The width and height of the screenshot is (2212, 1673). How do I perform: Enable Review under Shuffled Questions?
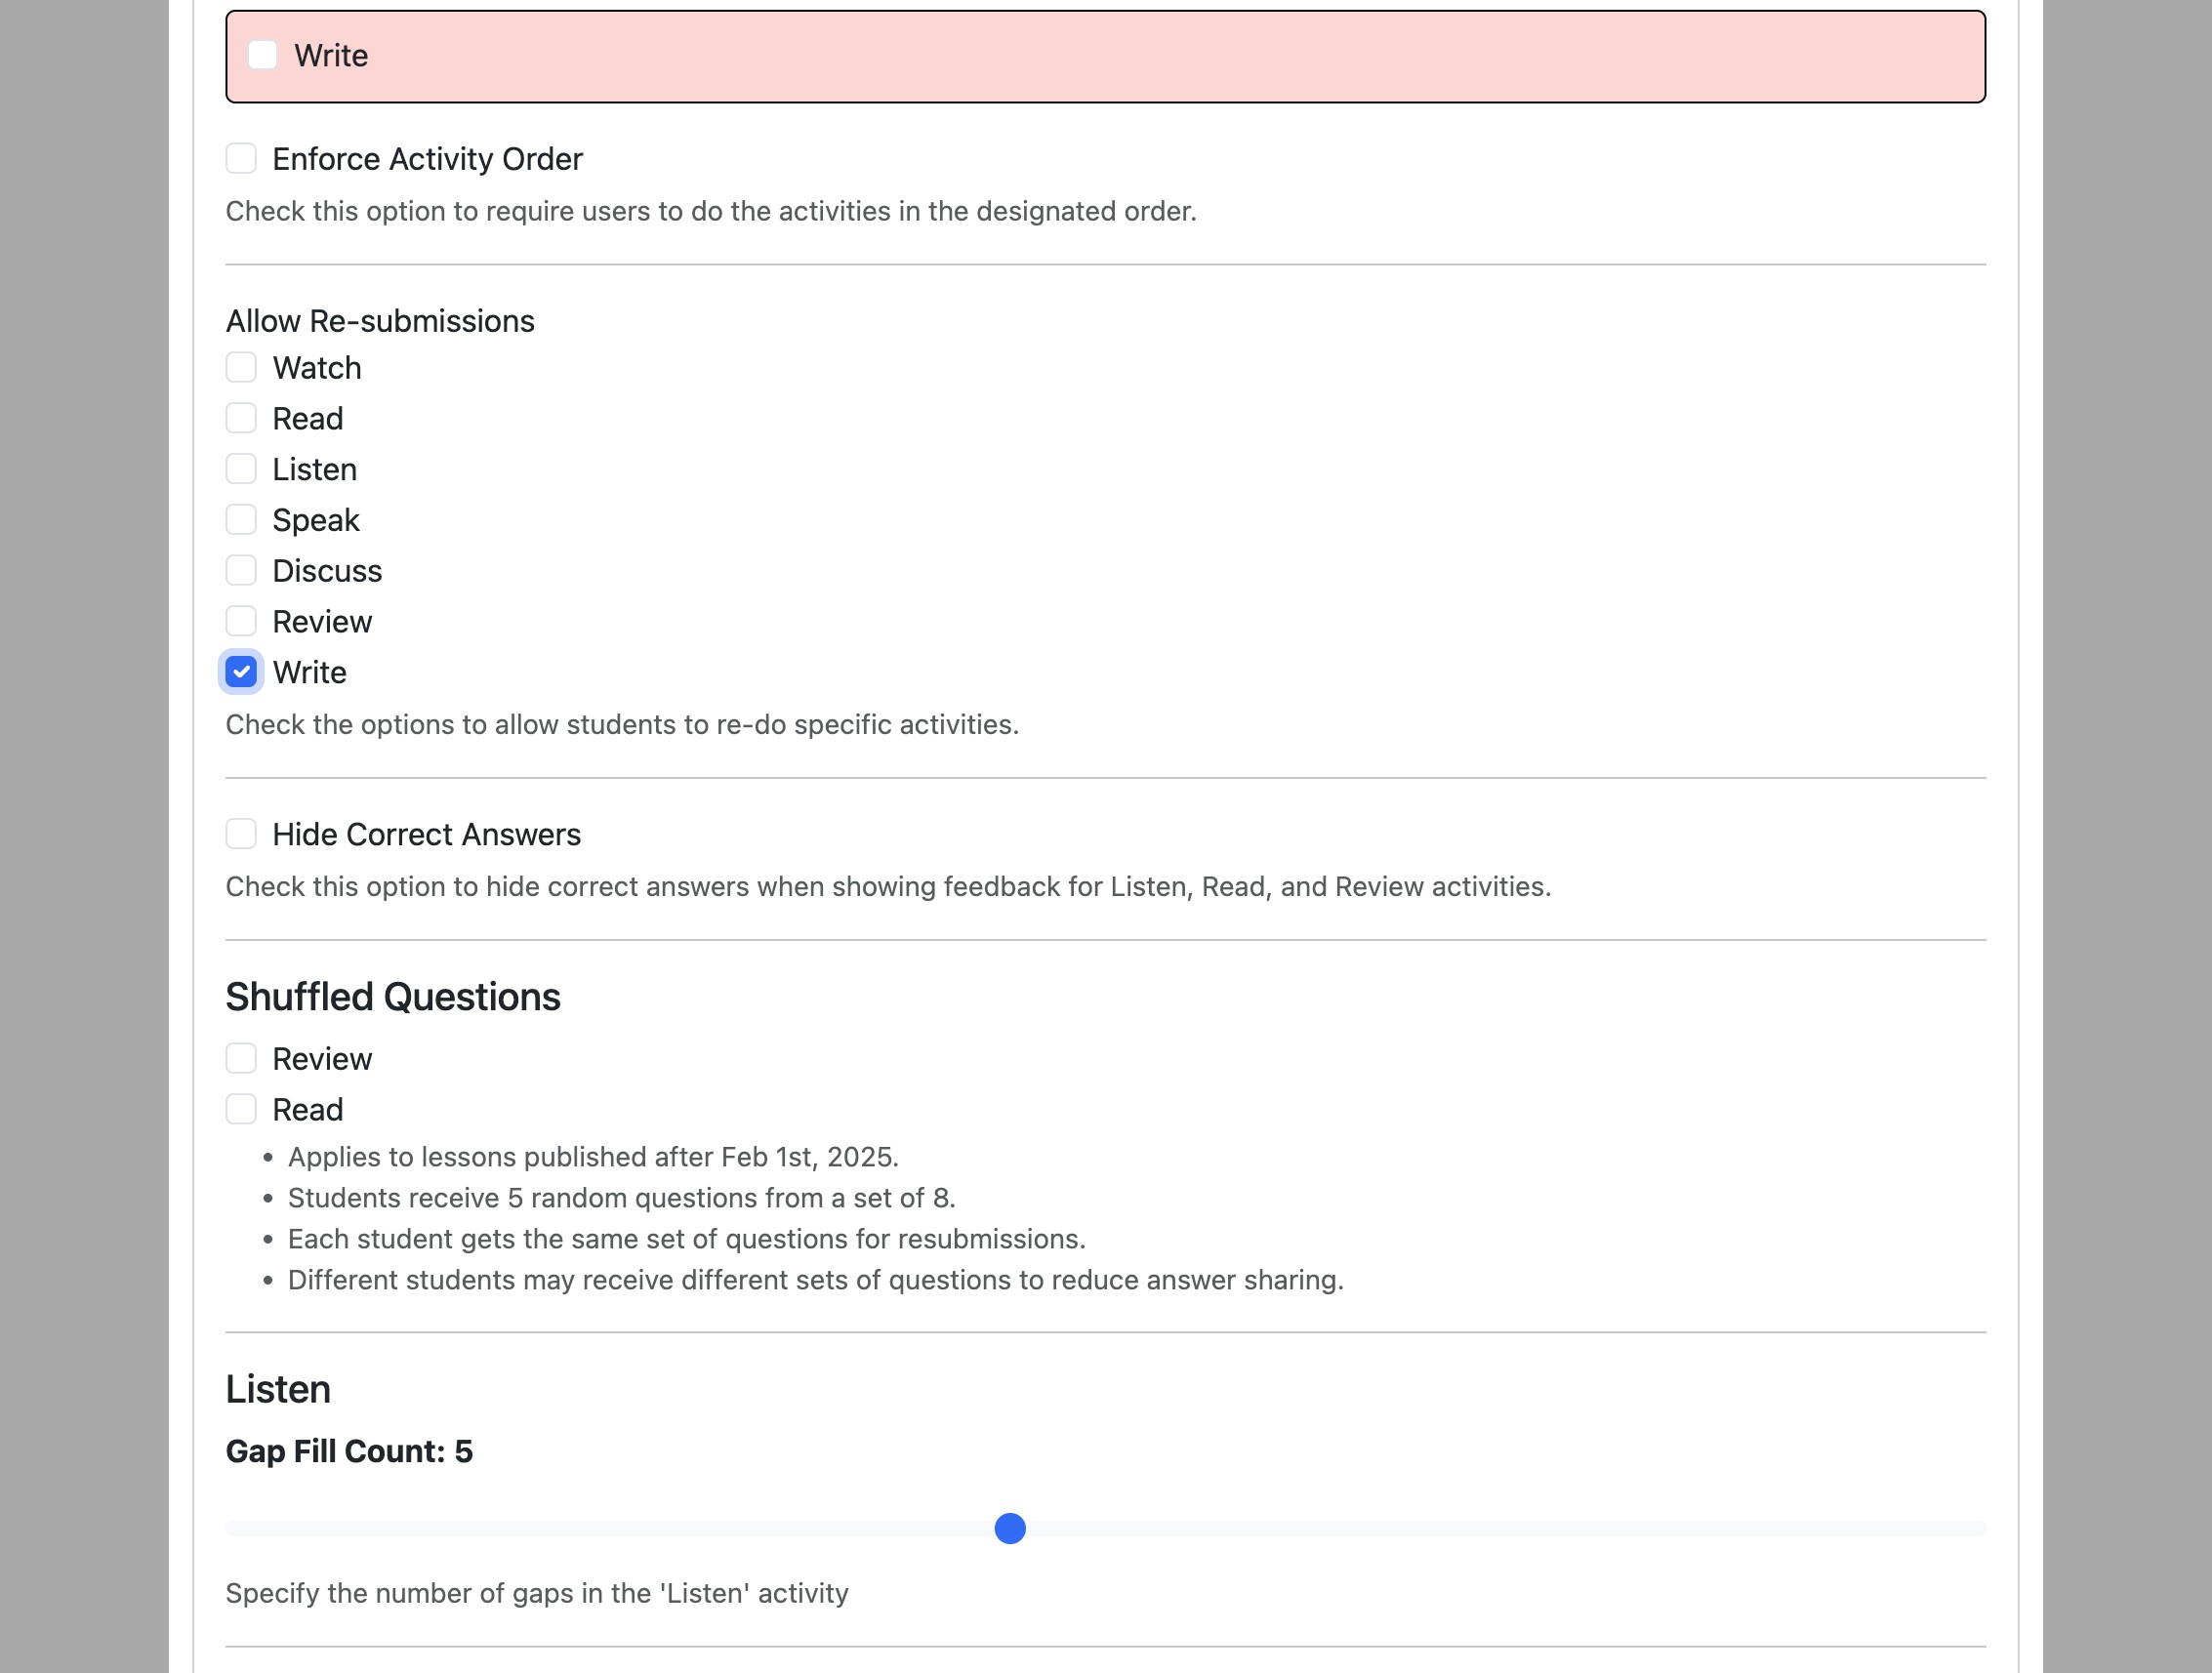pyautogui.click(x=241, y=1058)
